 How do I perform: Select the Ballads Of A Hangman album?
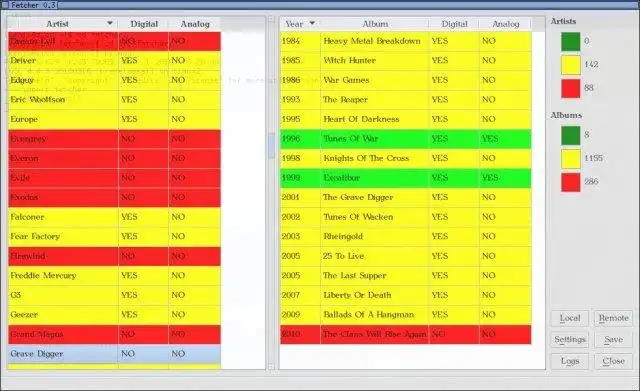pos(406,315)
